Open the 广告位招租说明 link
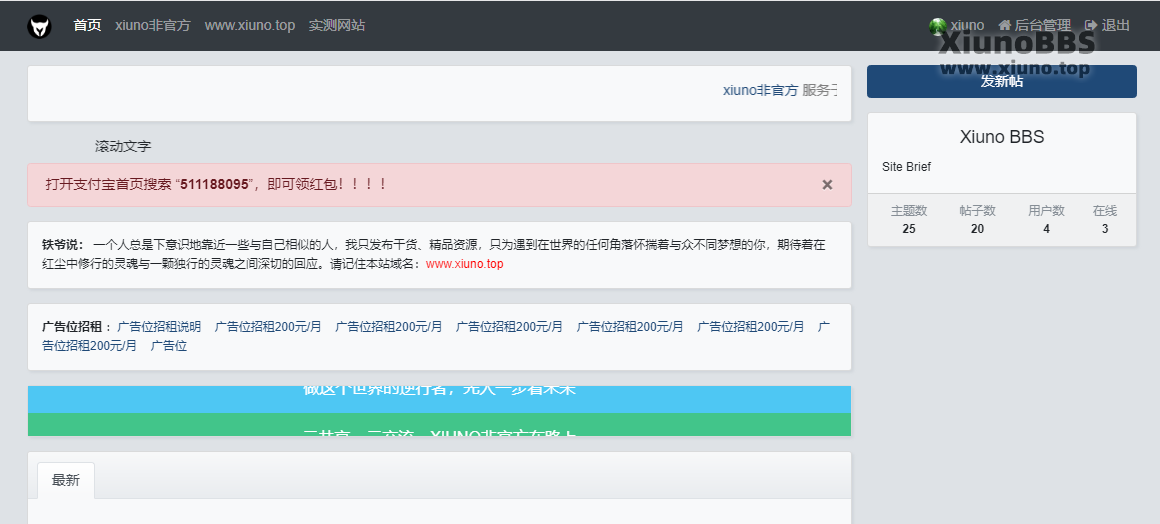This screenshot has height=524, width=1160. click(159, 327)
